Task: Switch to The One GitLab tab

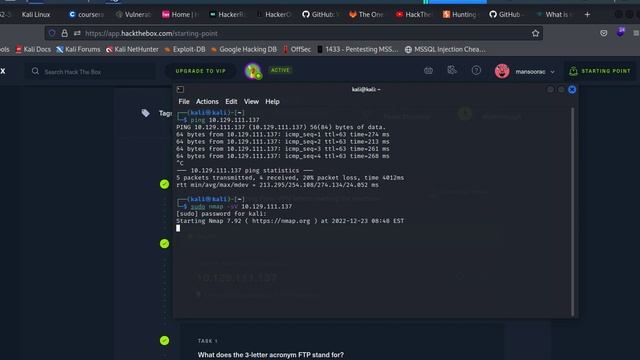Action: point(366,14)
